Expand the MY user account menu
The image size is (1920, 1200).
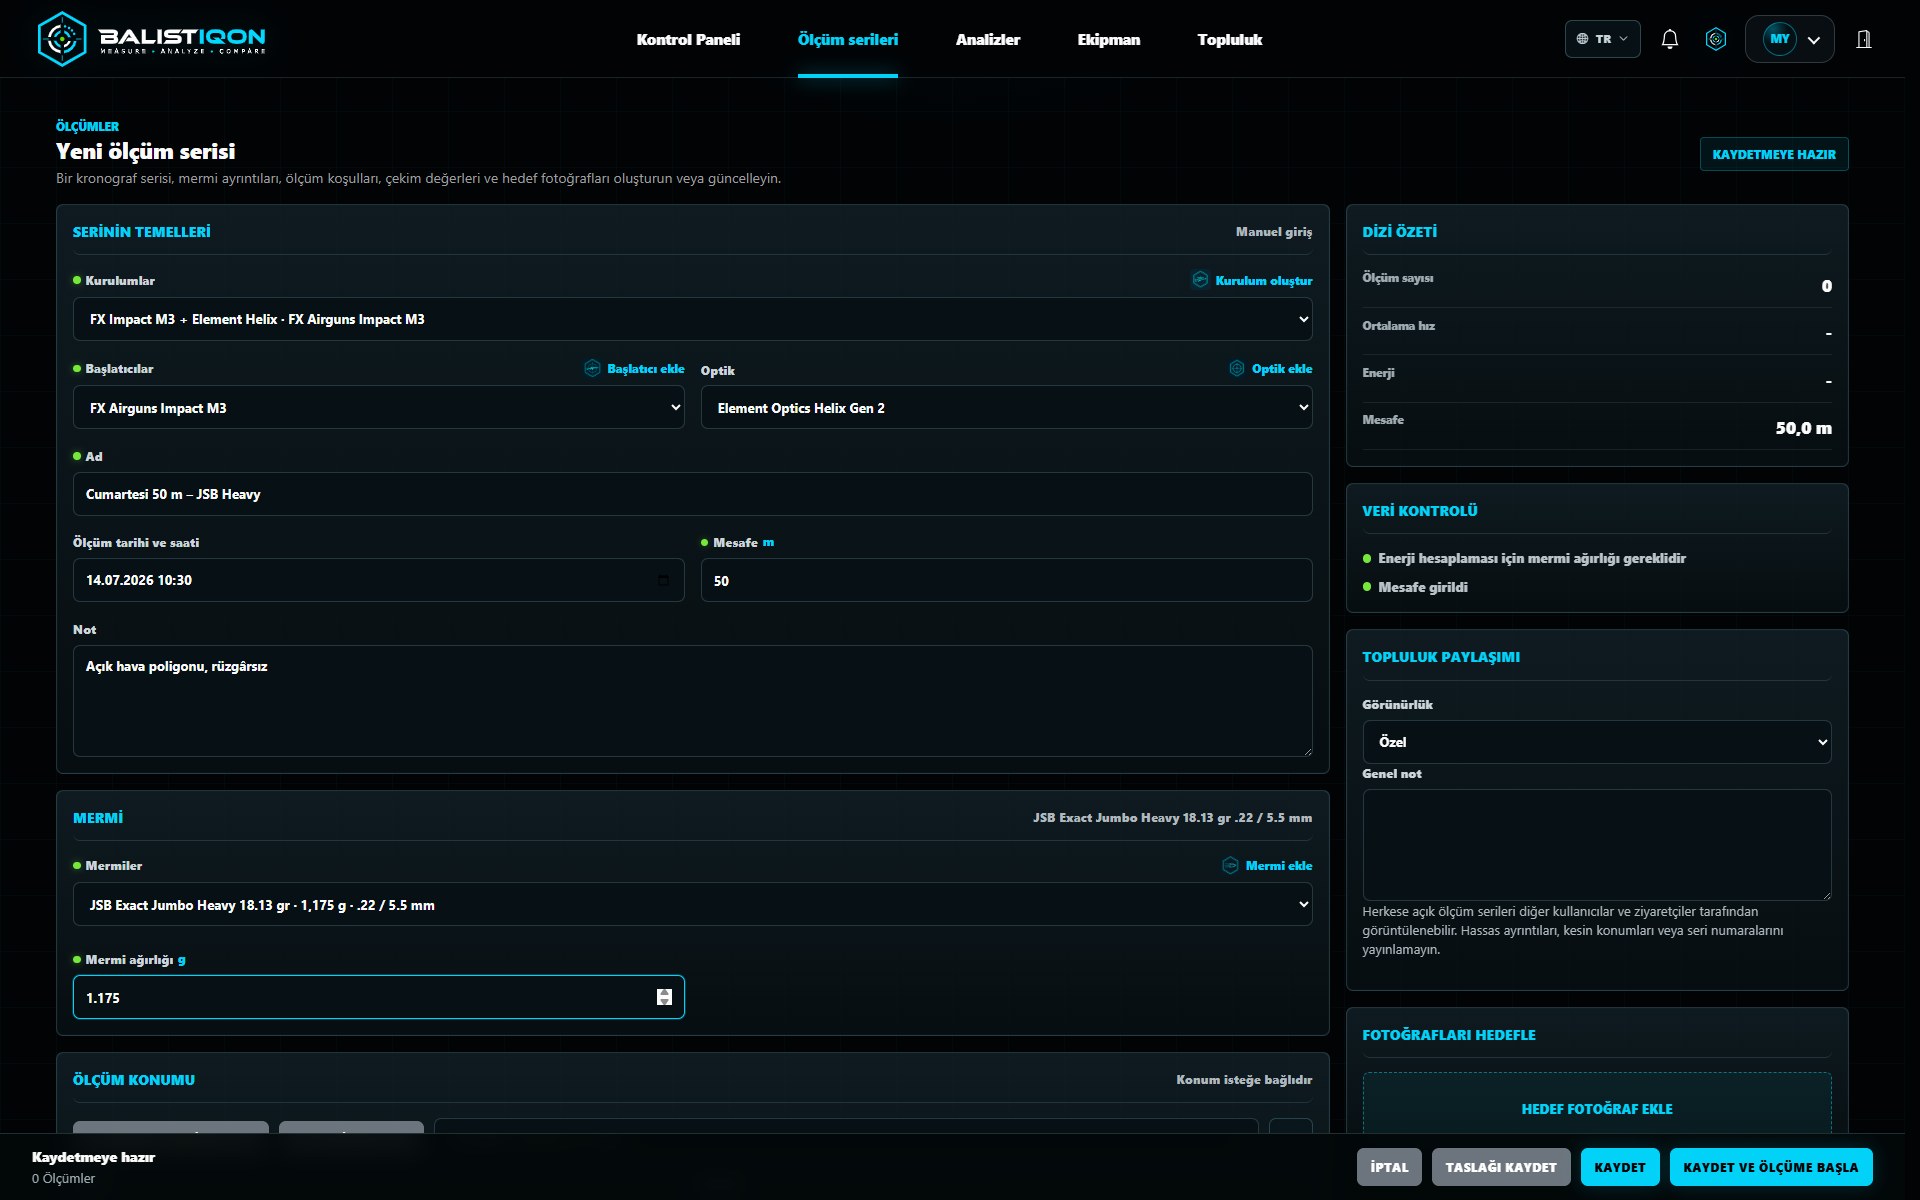(1789, 39)
